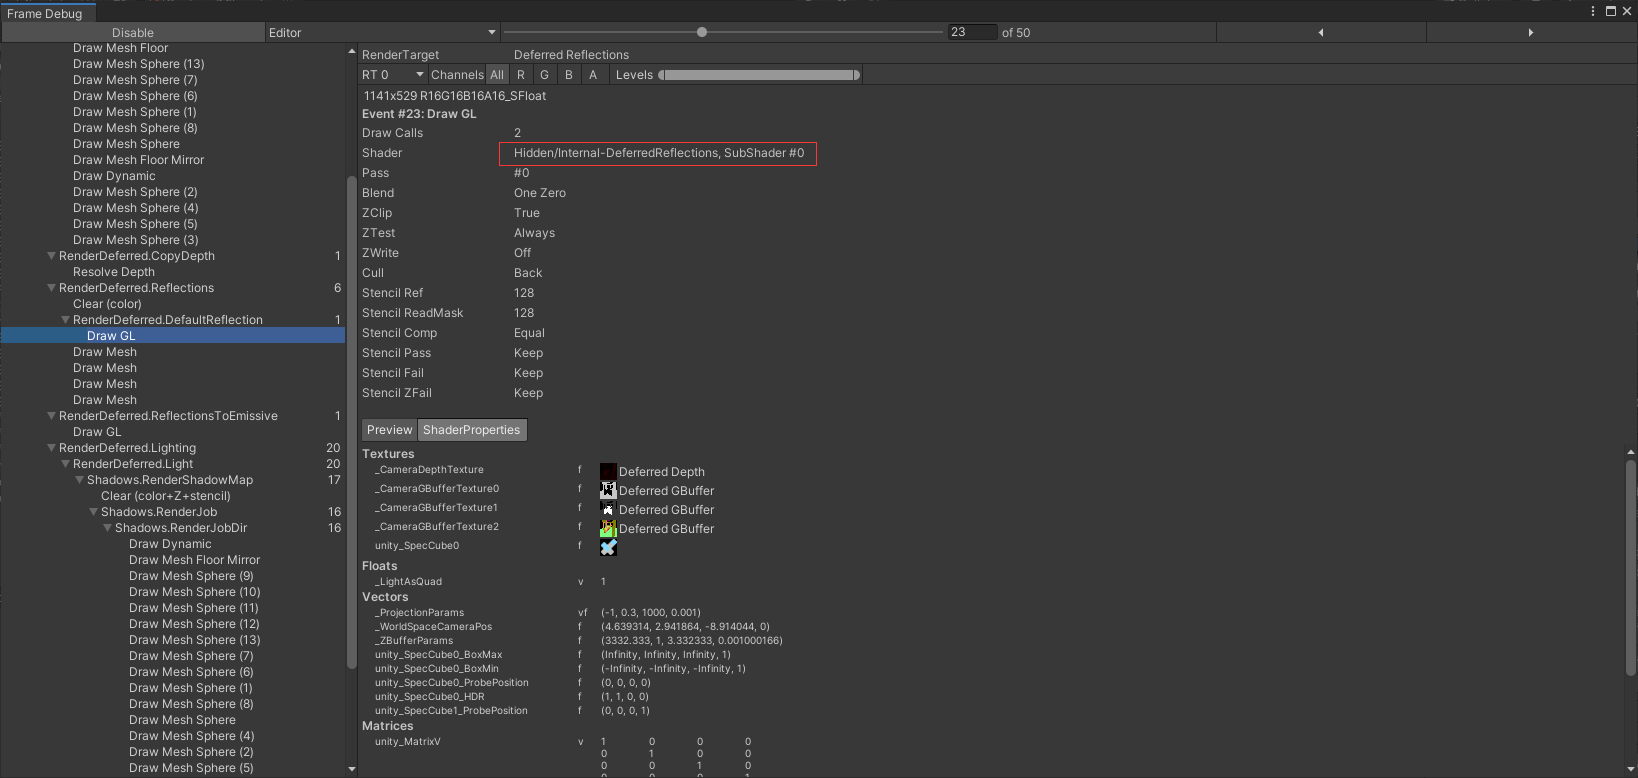This screenshot has width=1638, height=778.
Task: Select the Clear (color+Z+stencil) event
Action: (x=166, y=496)
